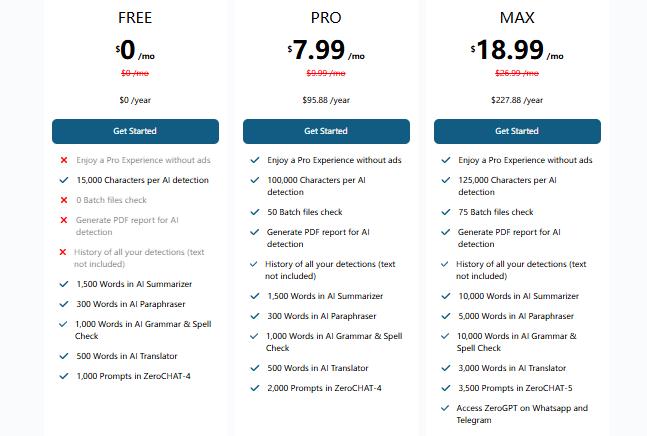This screenshot has height=436, width=647.
Task: Click red X beside FREE Generate PDF report
Action: pyautogui.click(x=64, y=220)
